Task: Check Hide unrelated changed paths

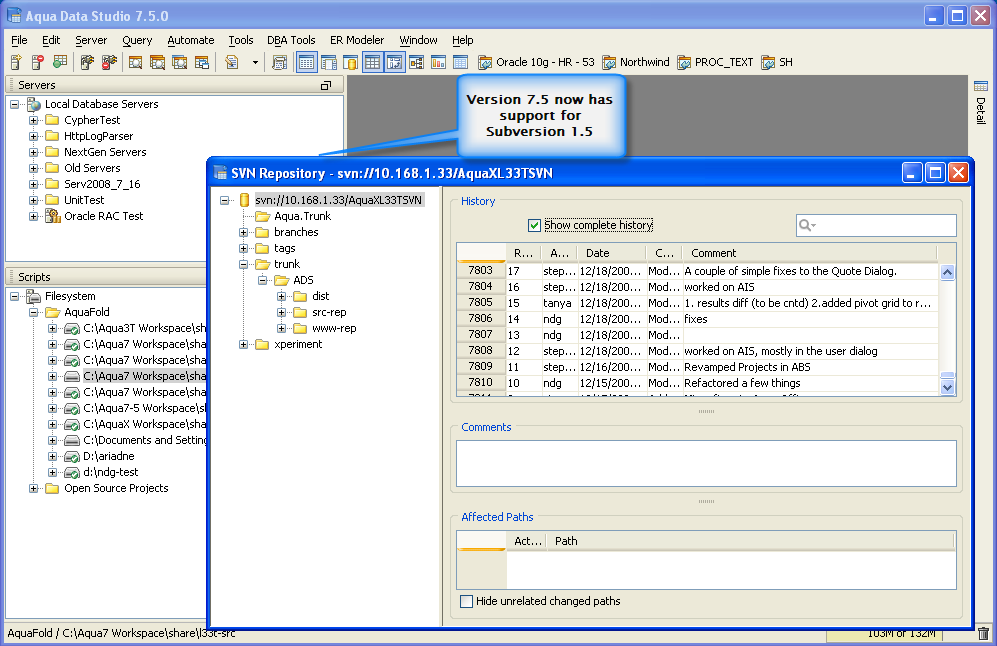Action: point(467,601)
